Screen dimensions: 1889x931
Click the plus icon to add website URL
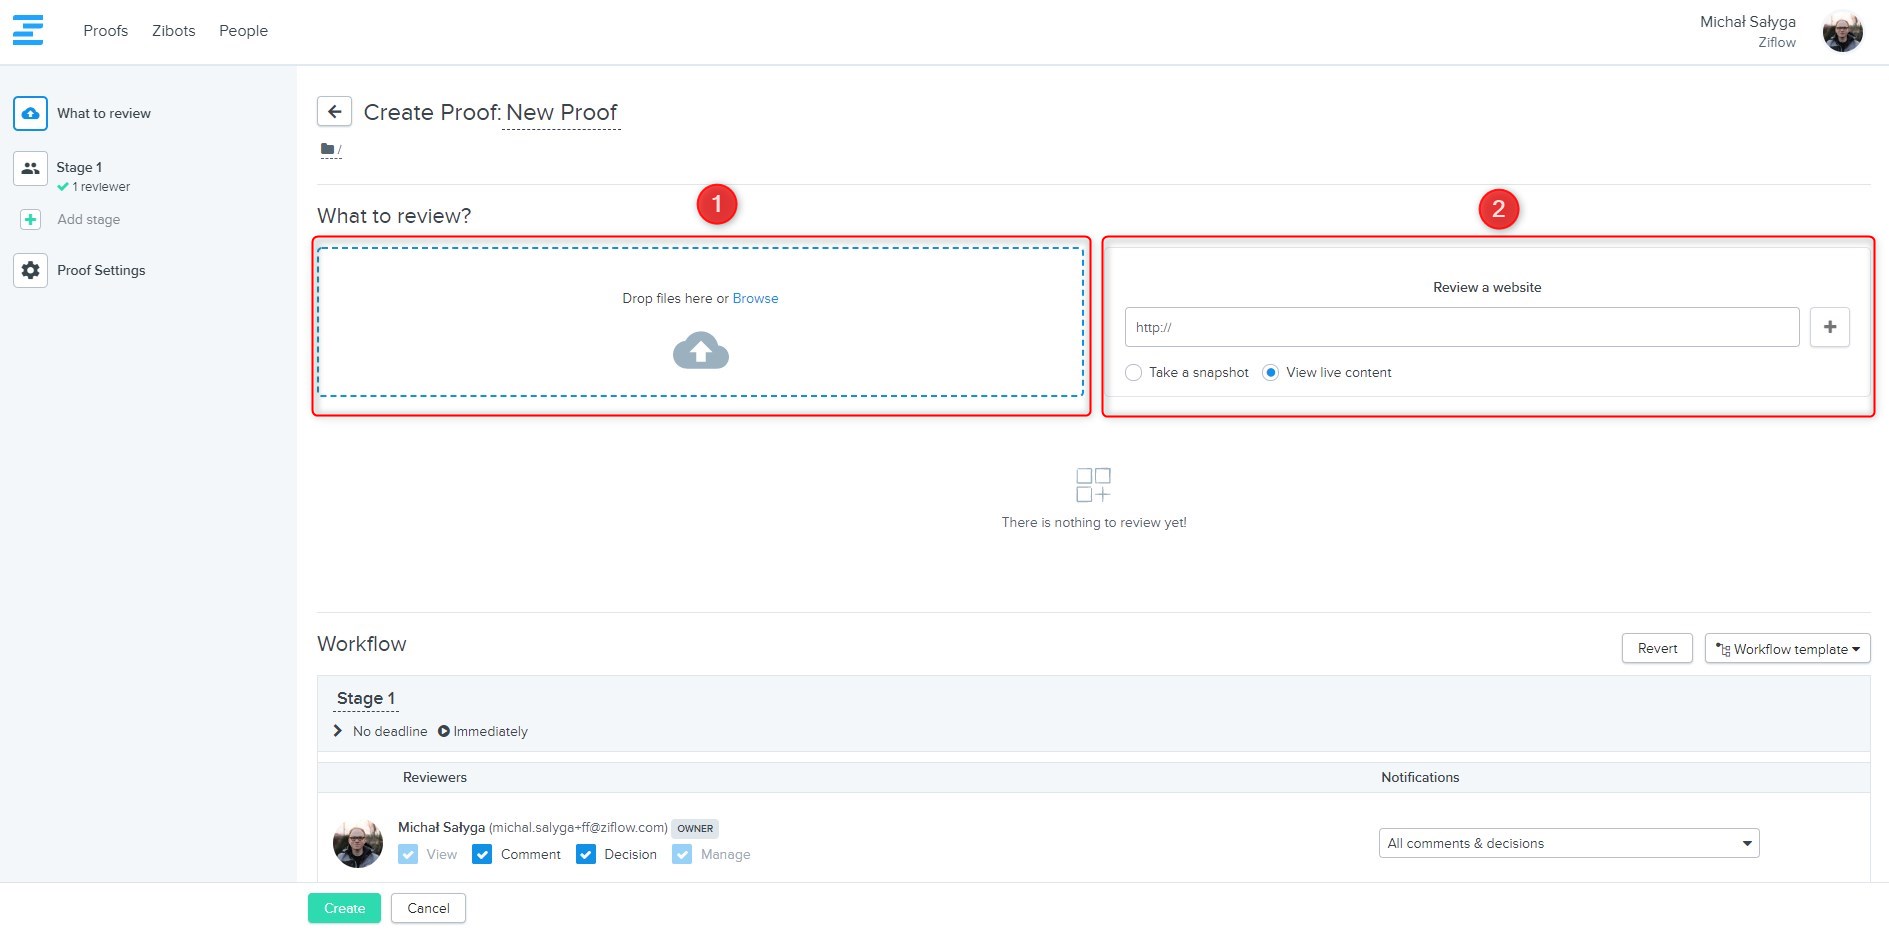pyautogui.click(x=1829, y=327)
